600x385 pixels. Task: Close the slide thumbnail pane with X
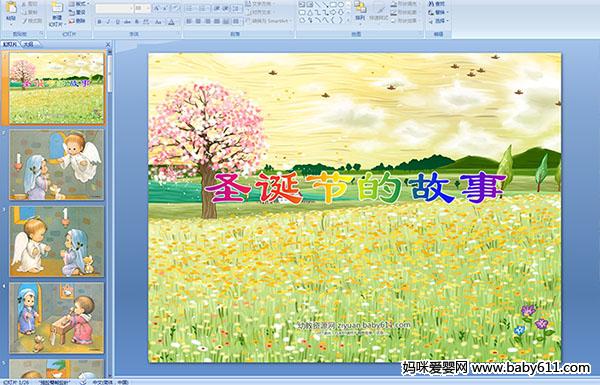pos(108,44)
